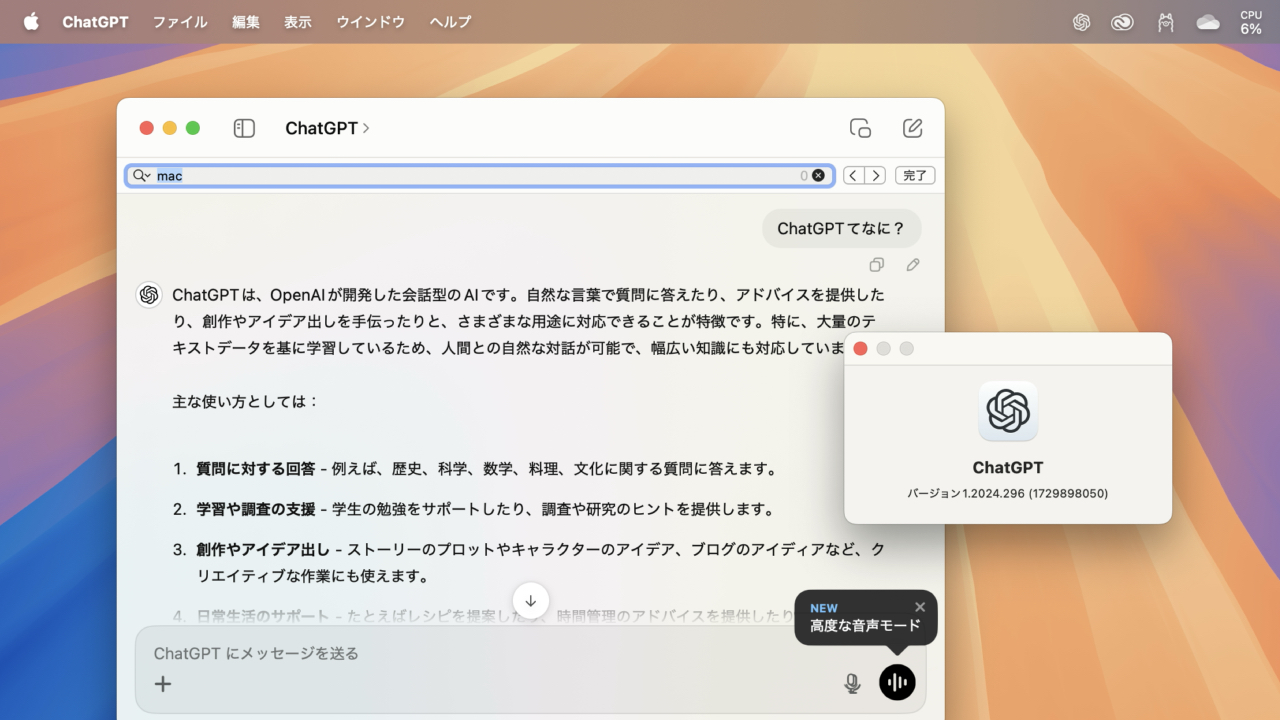
Task: Open search options magnifier dropdown
Action: pos(141,176)
